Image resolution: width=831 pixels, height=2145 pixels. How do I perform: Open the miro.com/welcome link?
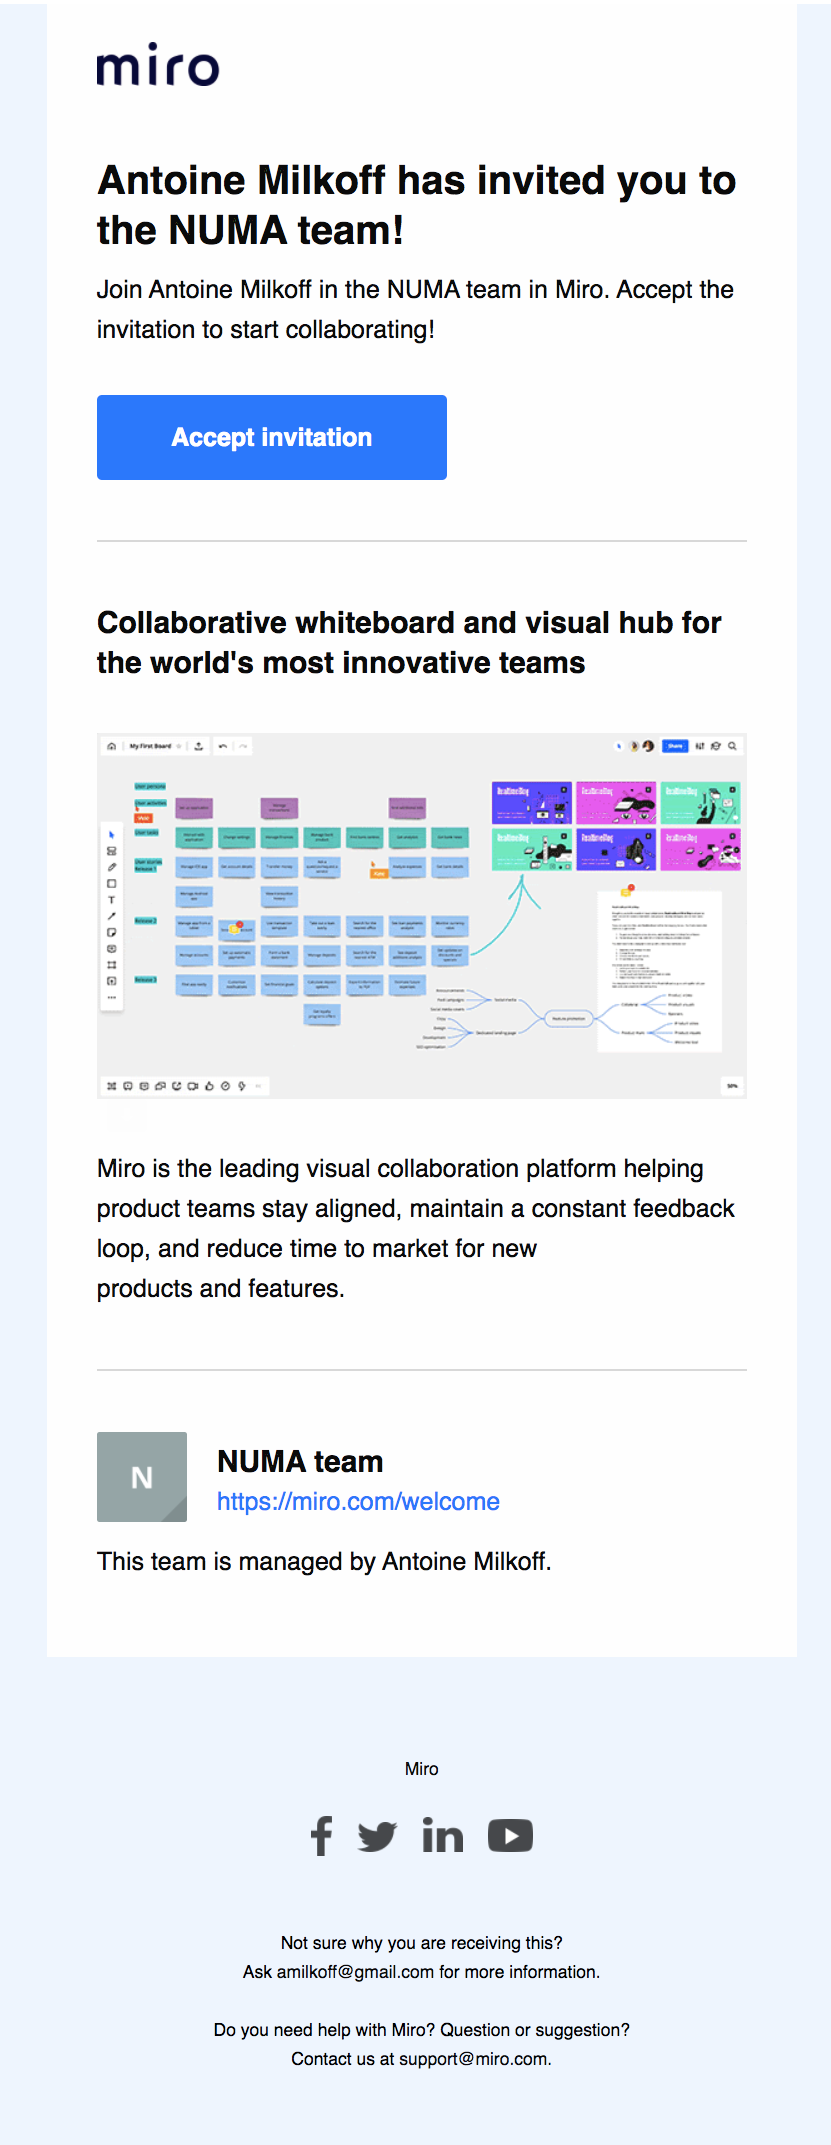pyautogui.click(x=358, y=1501)
